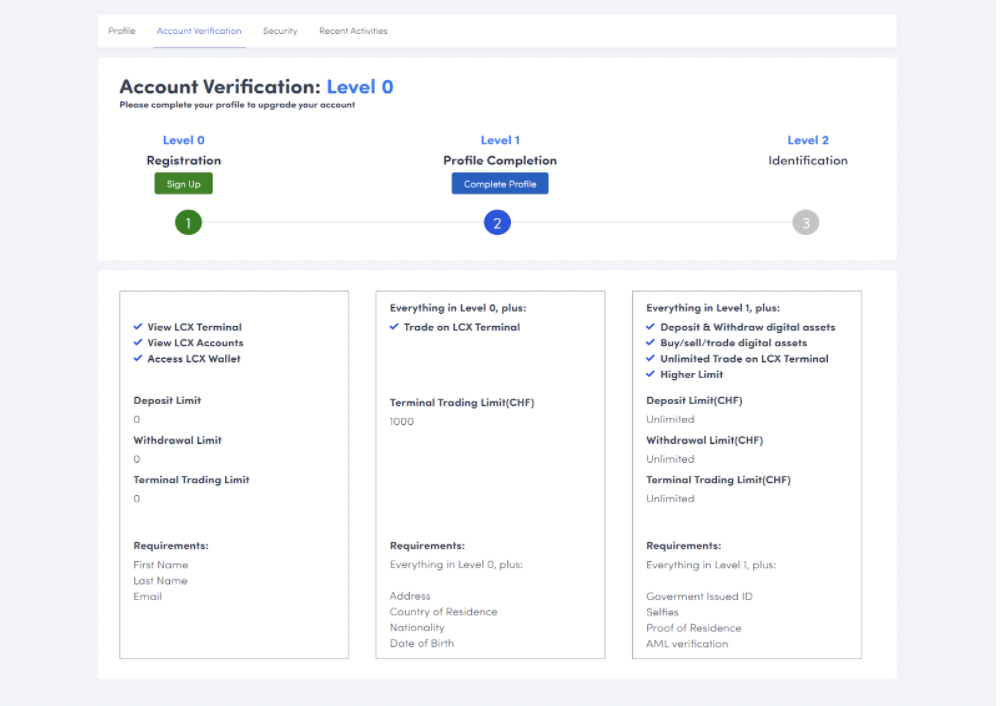
Task: Click checkmark beside View LCX Accounts
Action: [x=138, y=343]
